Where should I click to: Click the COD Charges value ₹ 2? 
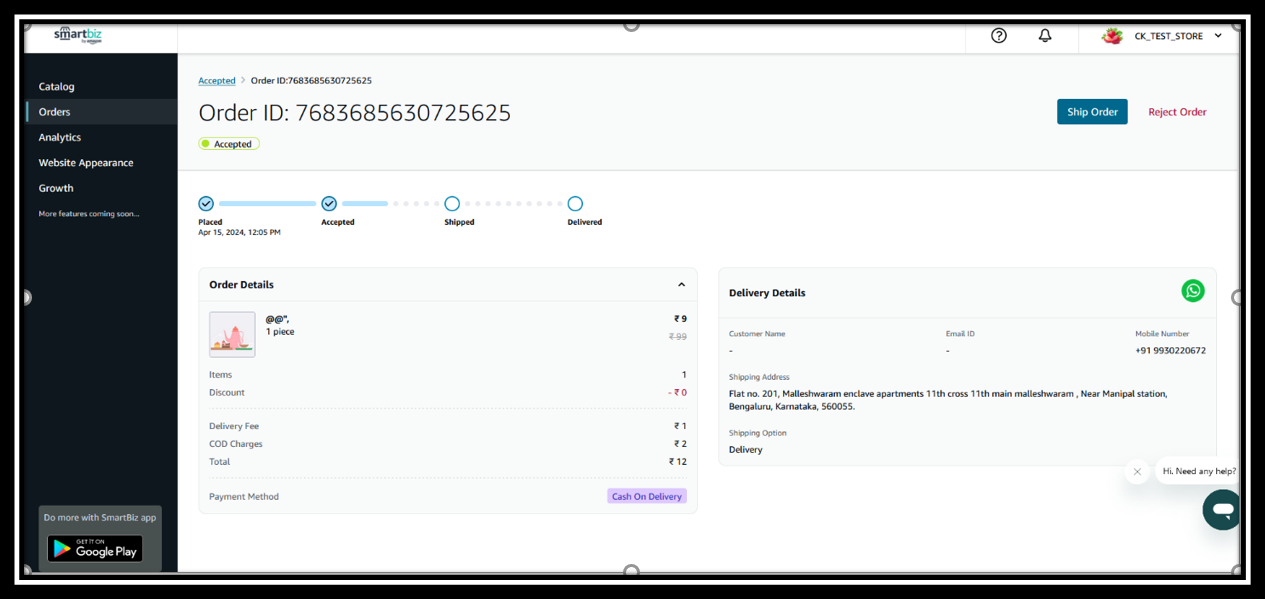(680, 444)
